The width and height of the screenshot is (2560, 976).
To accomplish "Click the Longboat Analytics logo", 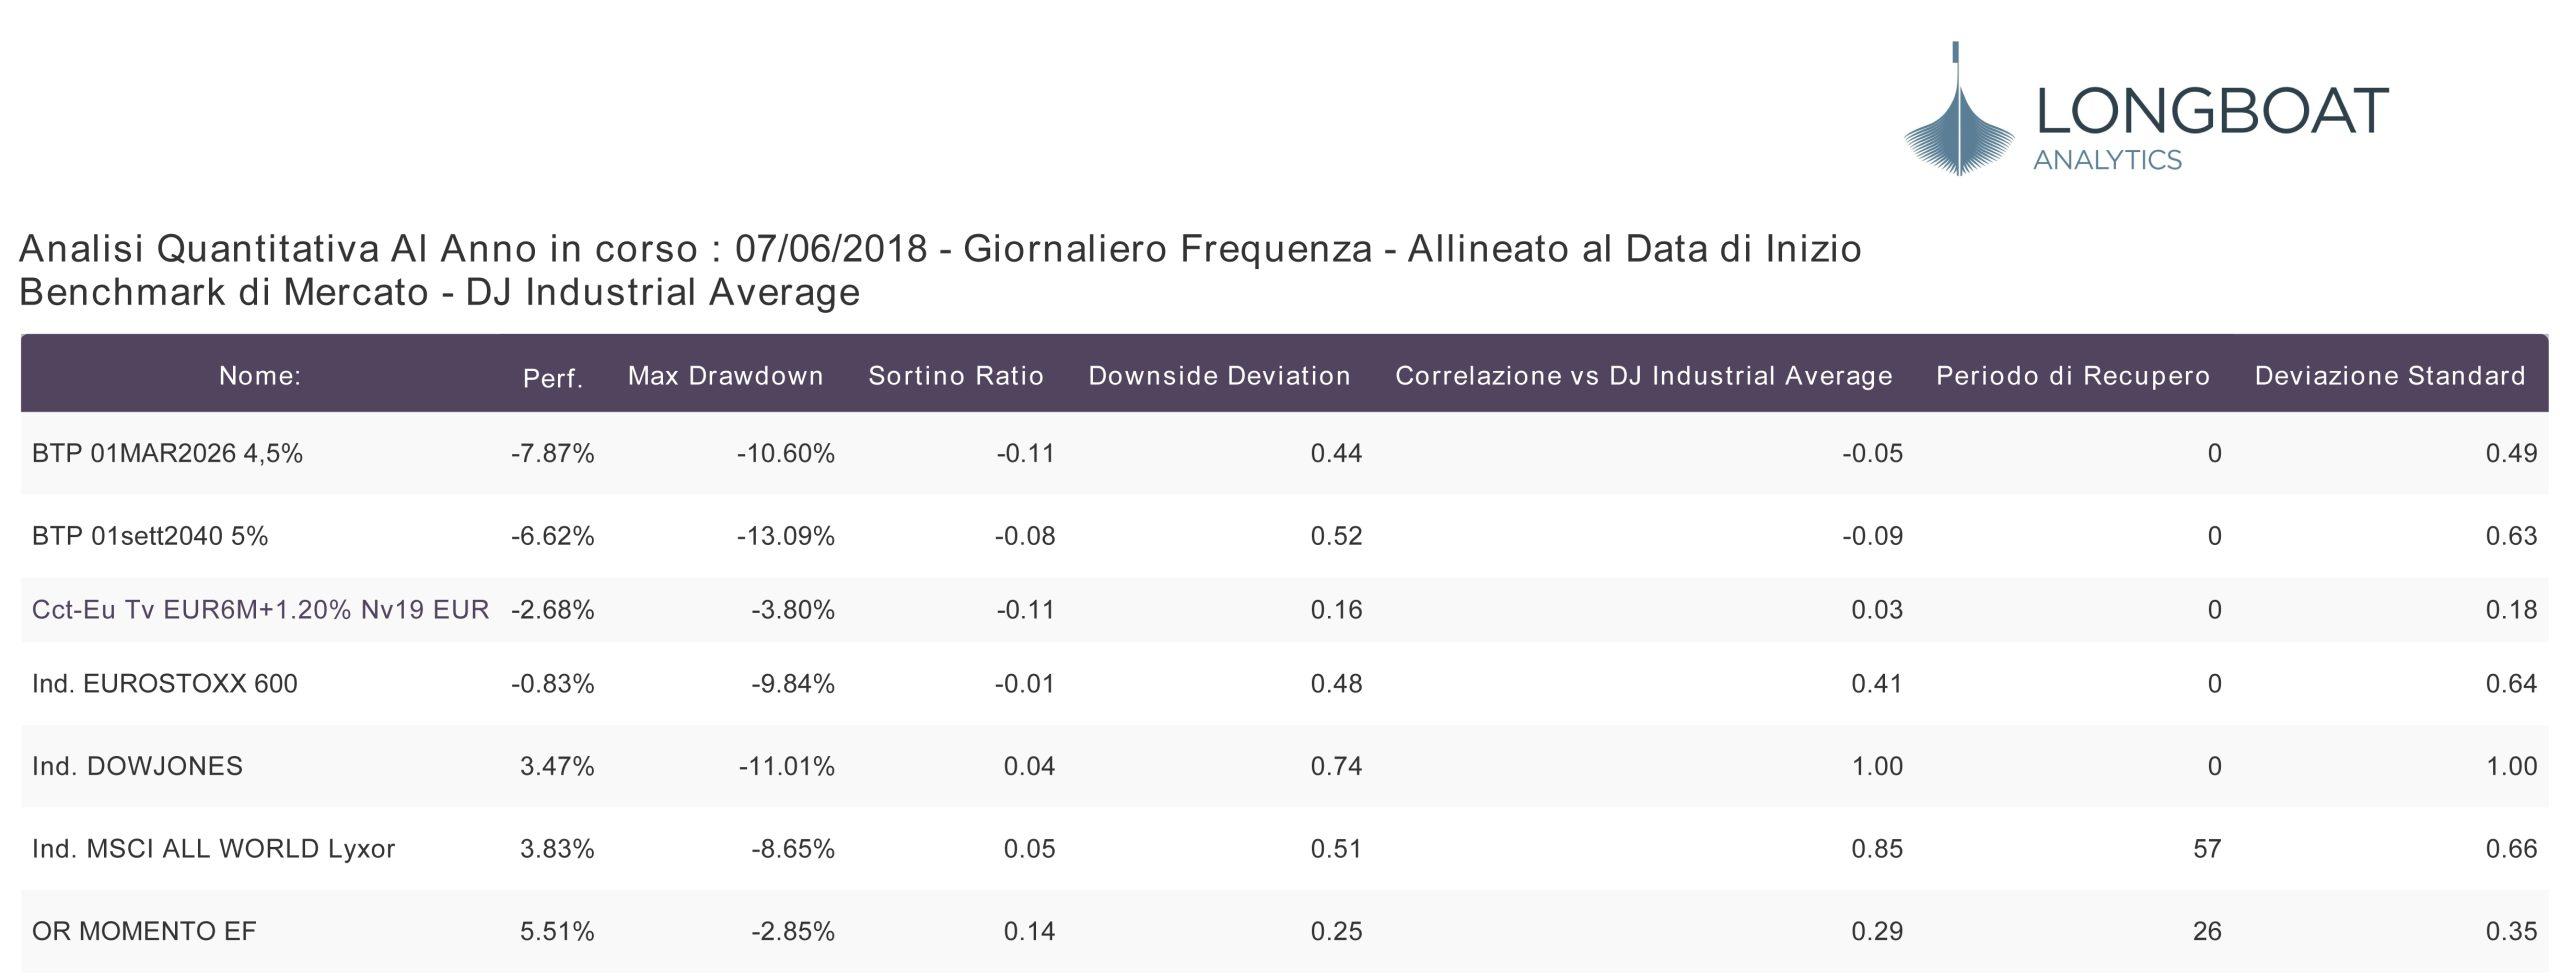I will (2146, 110).
